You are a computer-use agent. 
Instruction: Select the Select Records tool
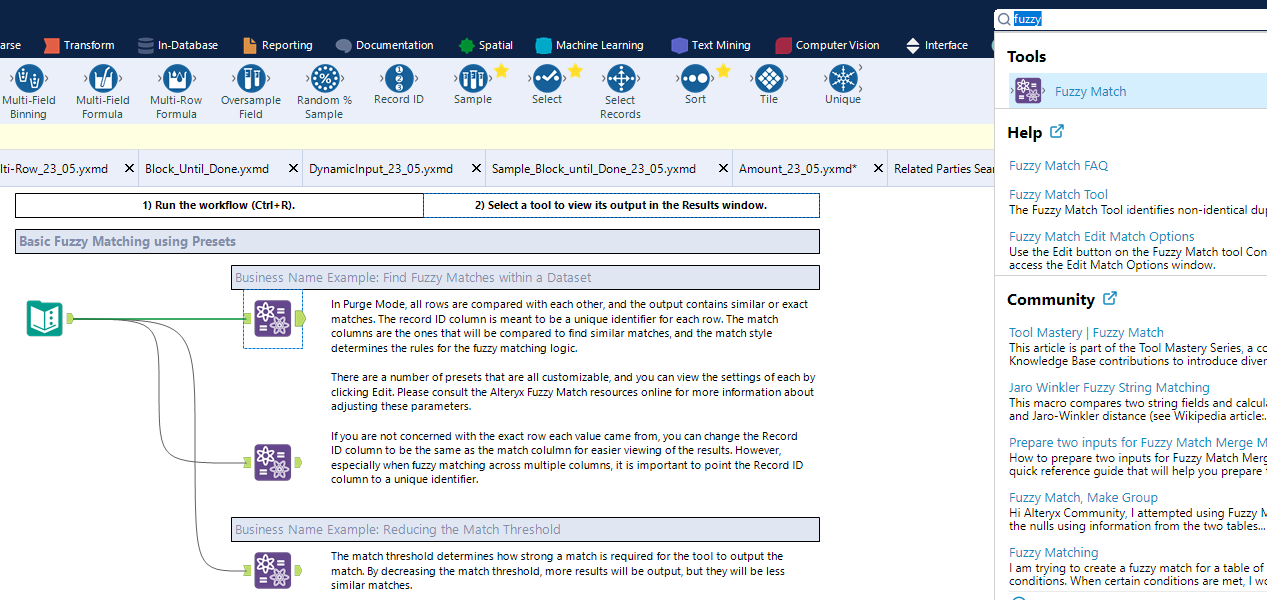620,80
